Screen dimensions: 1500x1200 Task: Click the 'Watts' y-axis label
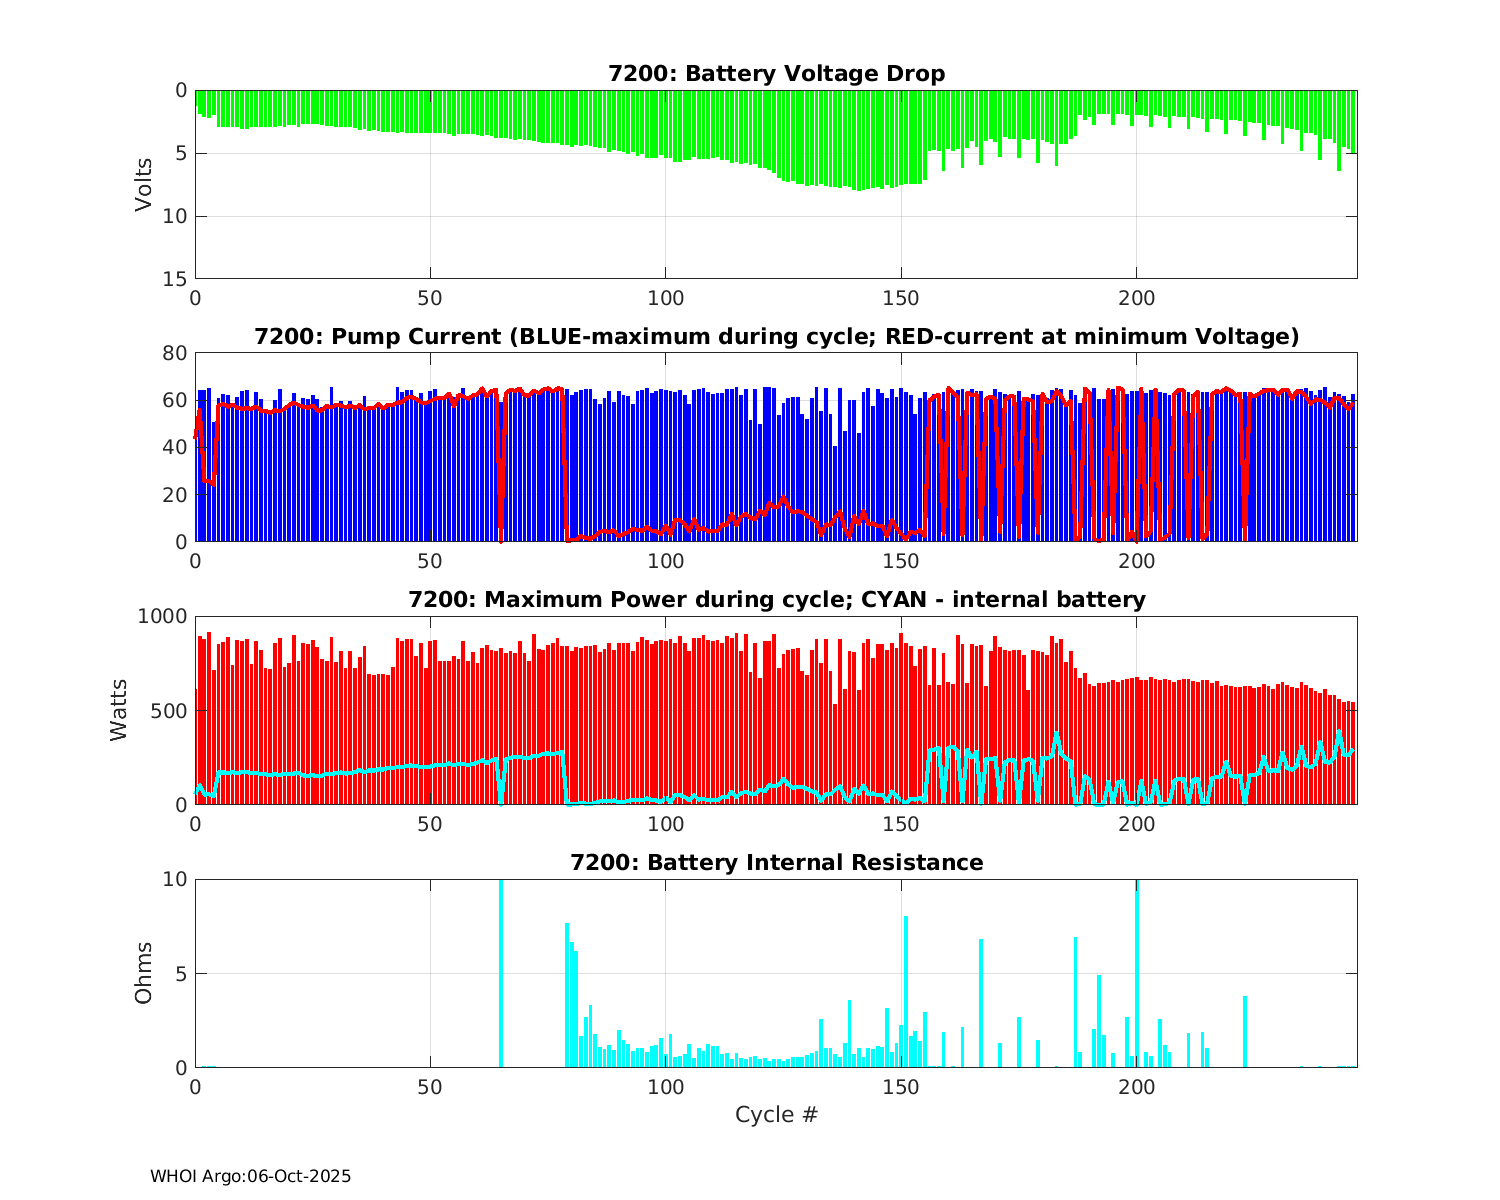[120, 710]
